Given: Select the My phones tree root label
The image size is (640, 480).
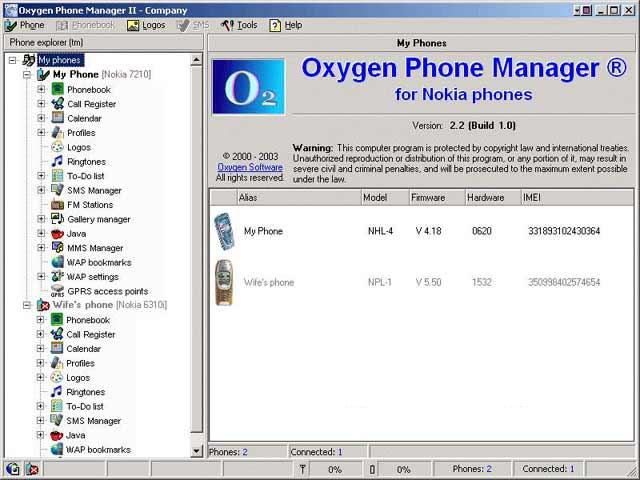Looking at the screenshot, I should point(60,60).
